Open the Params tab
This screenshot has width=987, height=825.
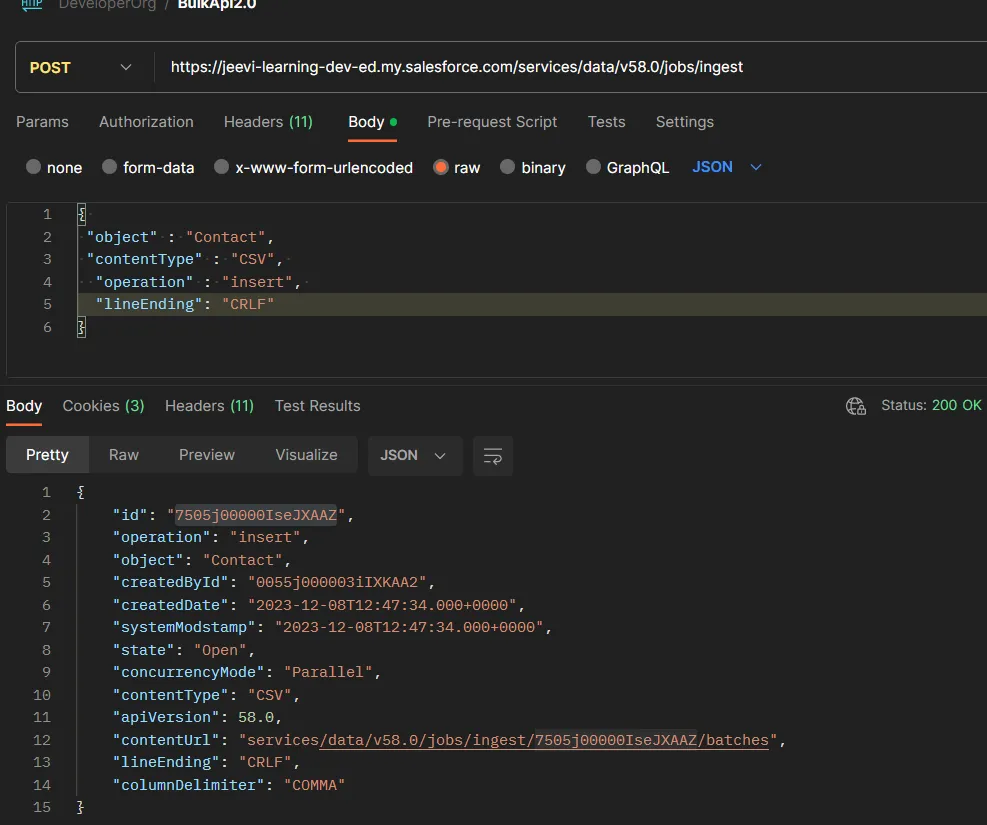pyautogui.click(x=42, y=122)
